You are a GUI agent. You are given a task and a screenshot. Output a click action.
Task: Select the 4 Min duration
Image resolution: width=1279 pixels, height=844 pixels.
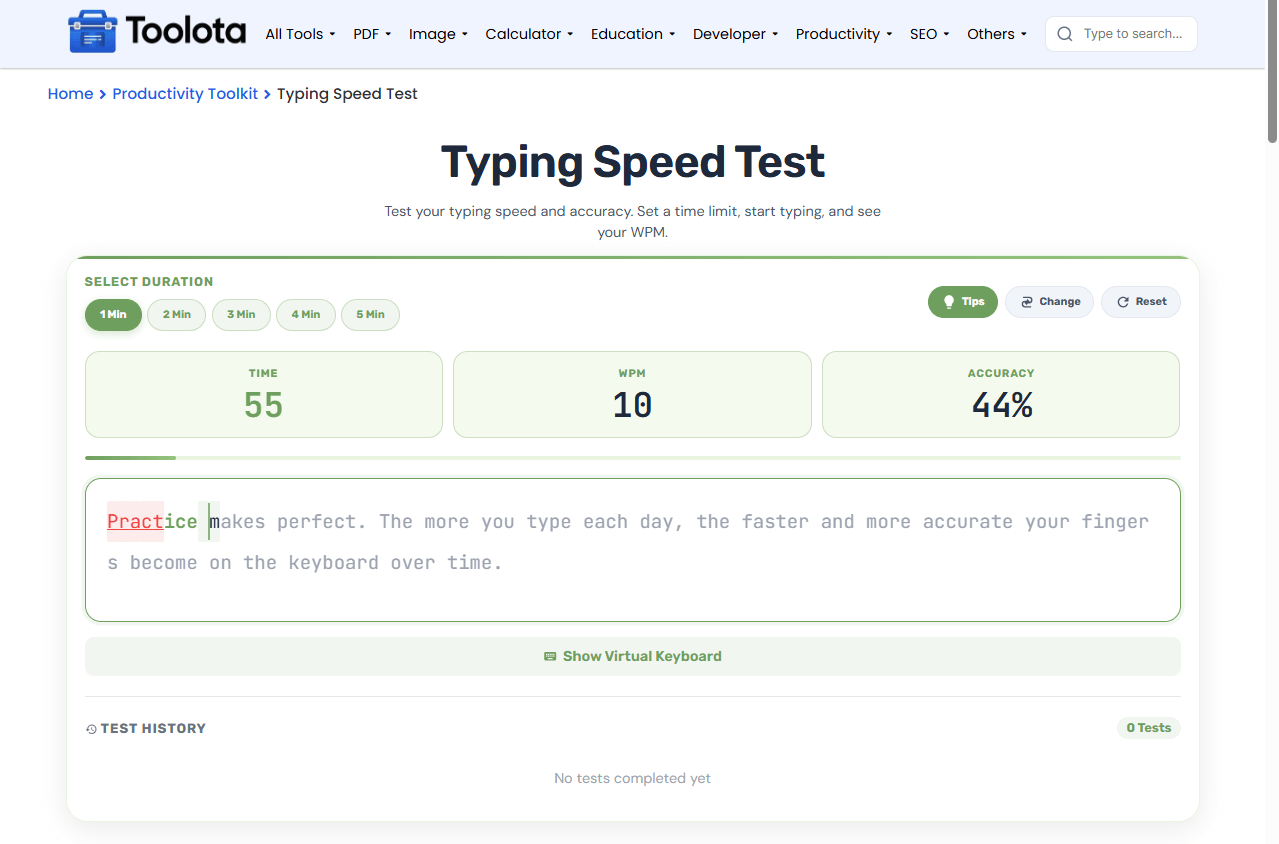[306, 314]
